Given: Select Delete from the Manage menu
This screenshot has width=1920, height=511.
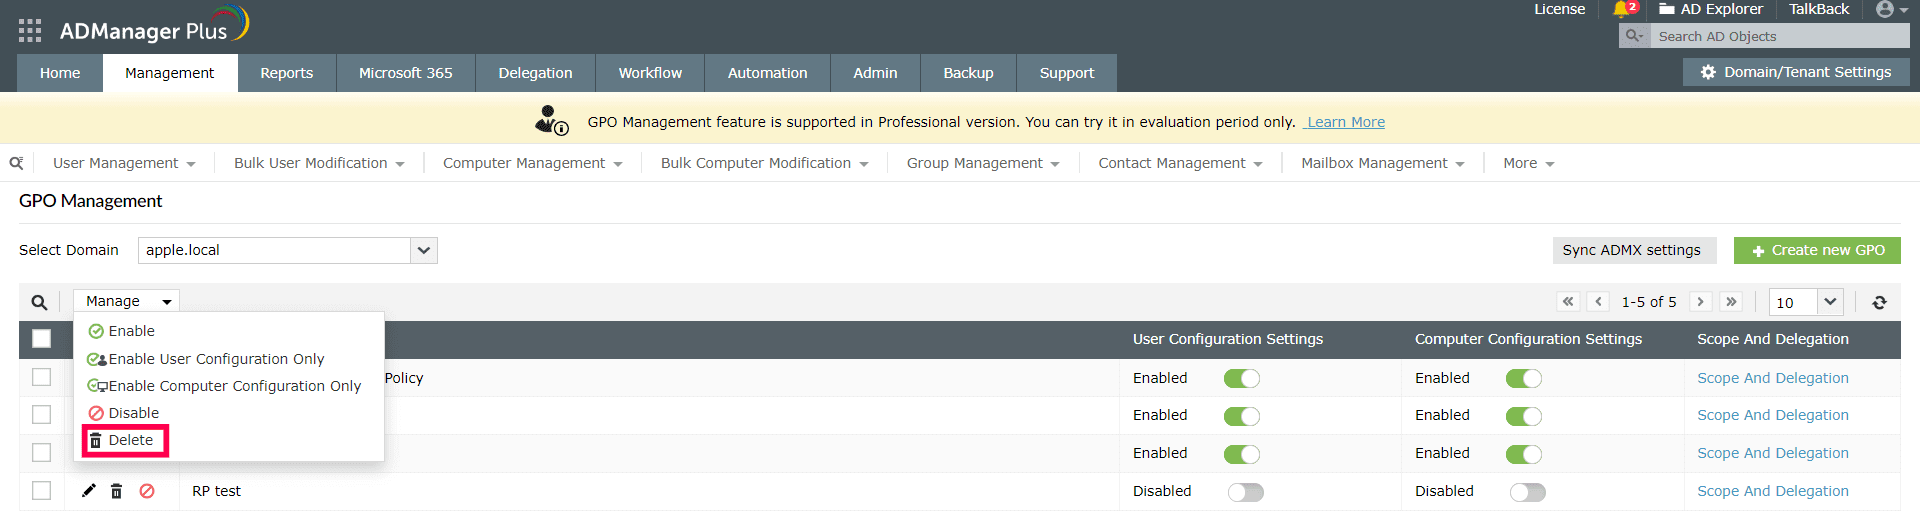Looking at the screenshot, I should coord(126,440).
